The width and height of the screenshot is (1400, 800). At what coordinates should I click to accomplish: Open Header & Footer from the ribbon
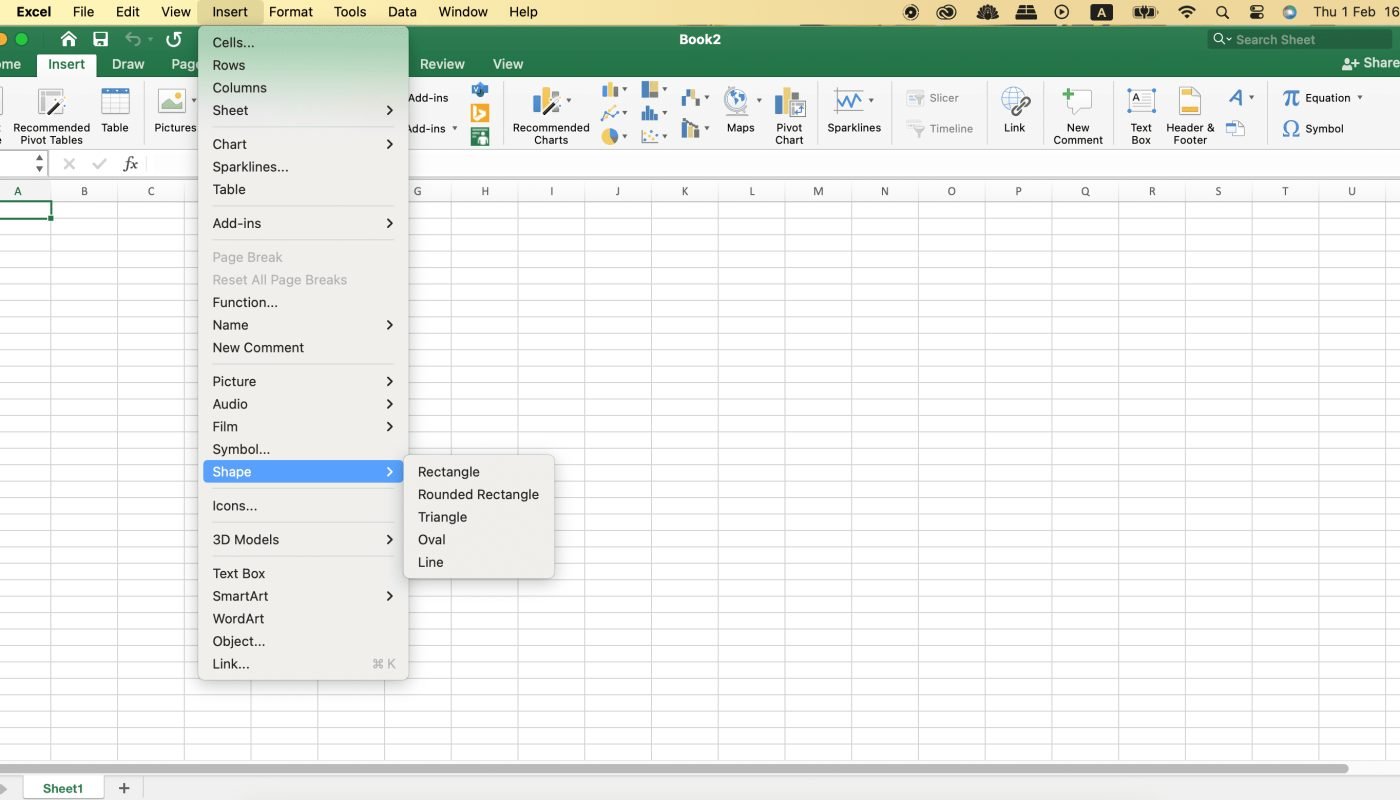point(1189,103)
